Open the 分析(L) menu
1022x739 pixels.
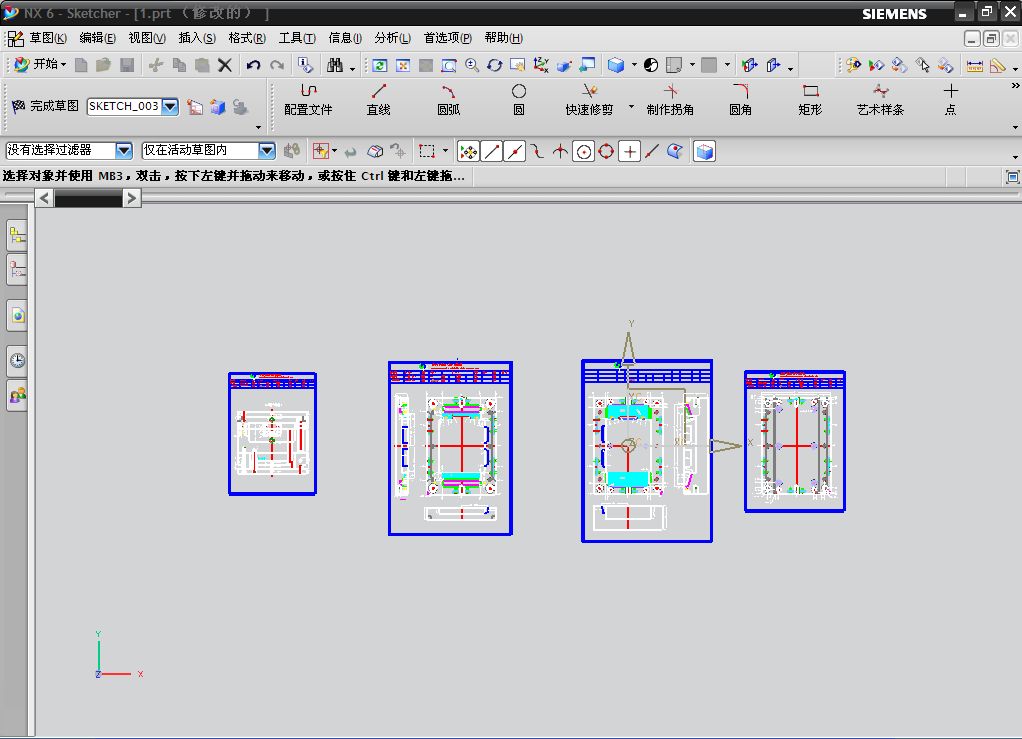[x=392, y=38]
